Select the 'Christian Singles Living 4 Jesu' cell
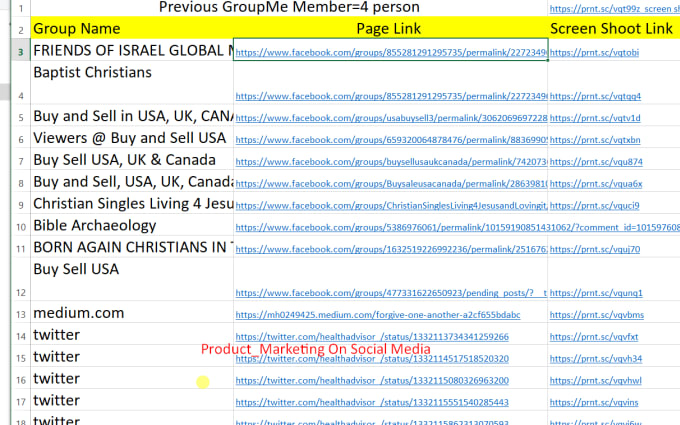The height and width of the screenshot is (425, 680). tap(132, 203)
